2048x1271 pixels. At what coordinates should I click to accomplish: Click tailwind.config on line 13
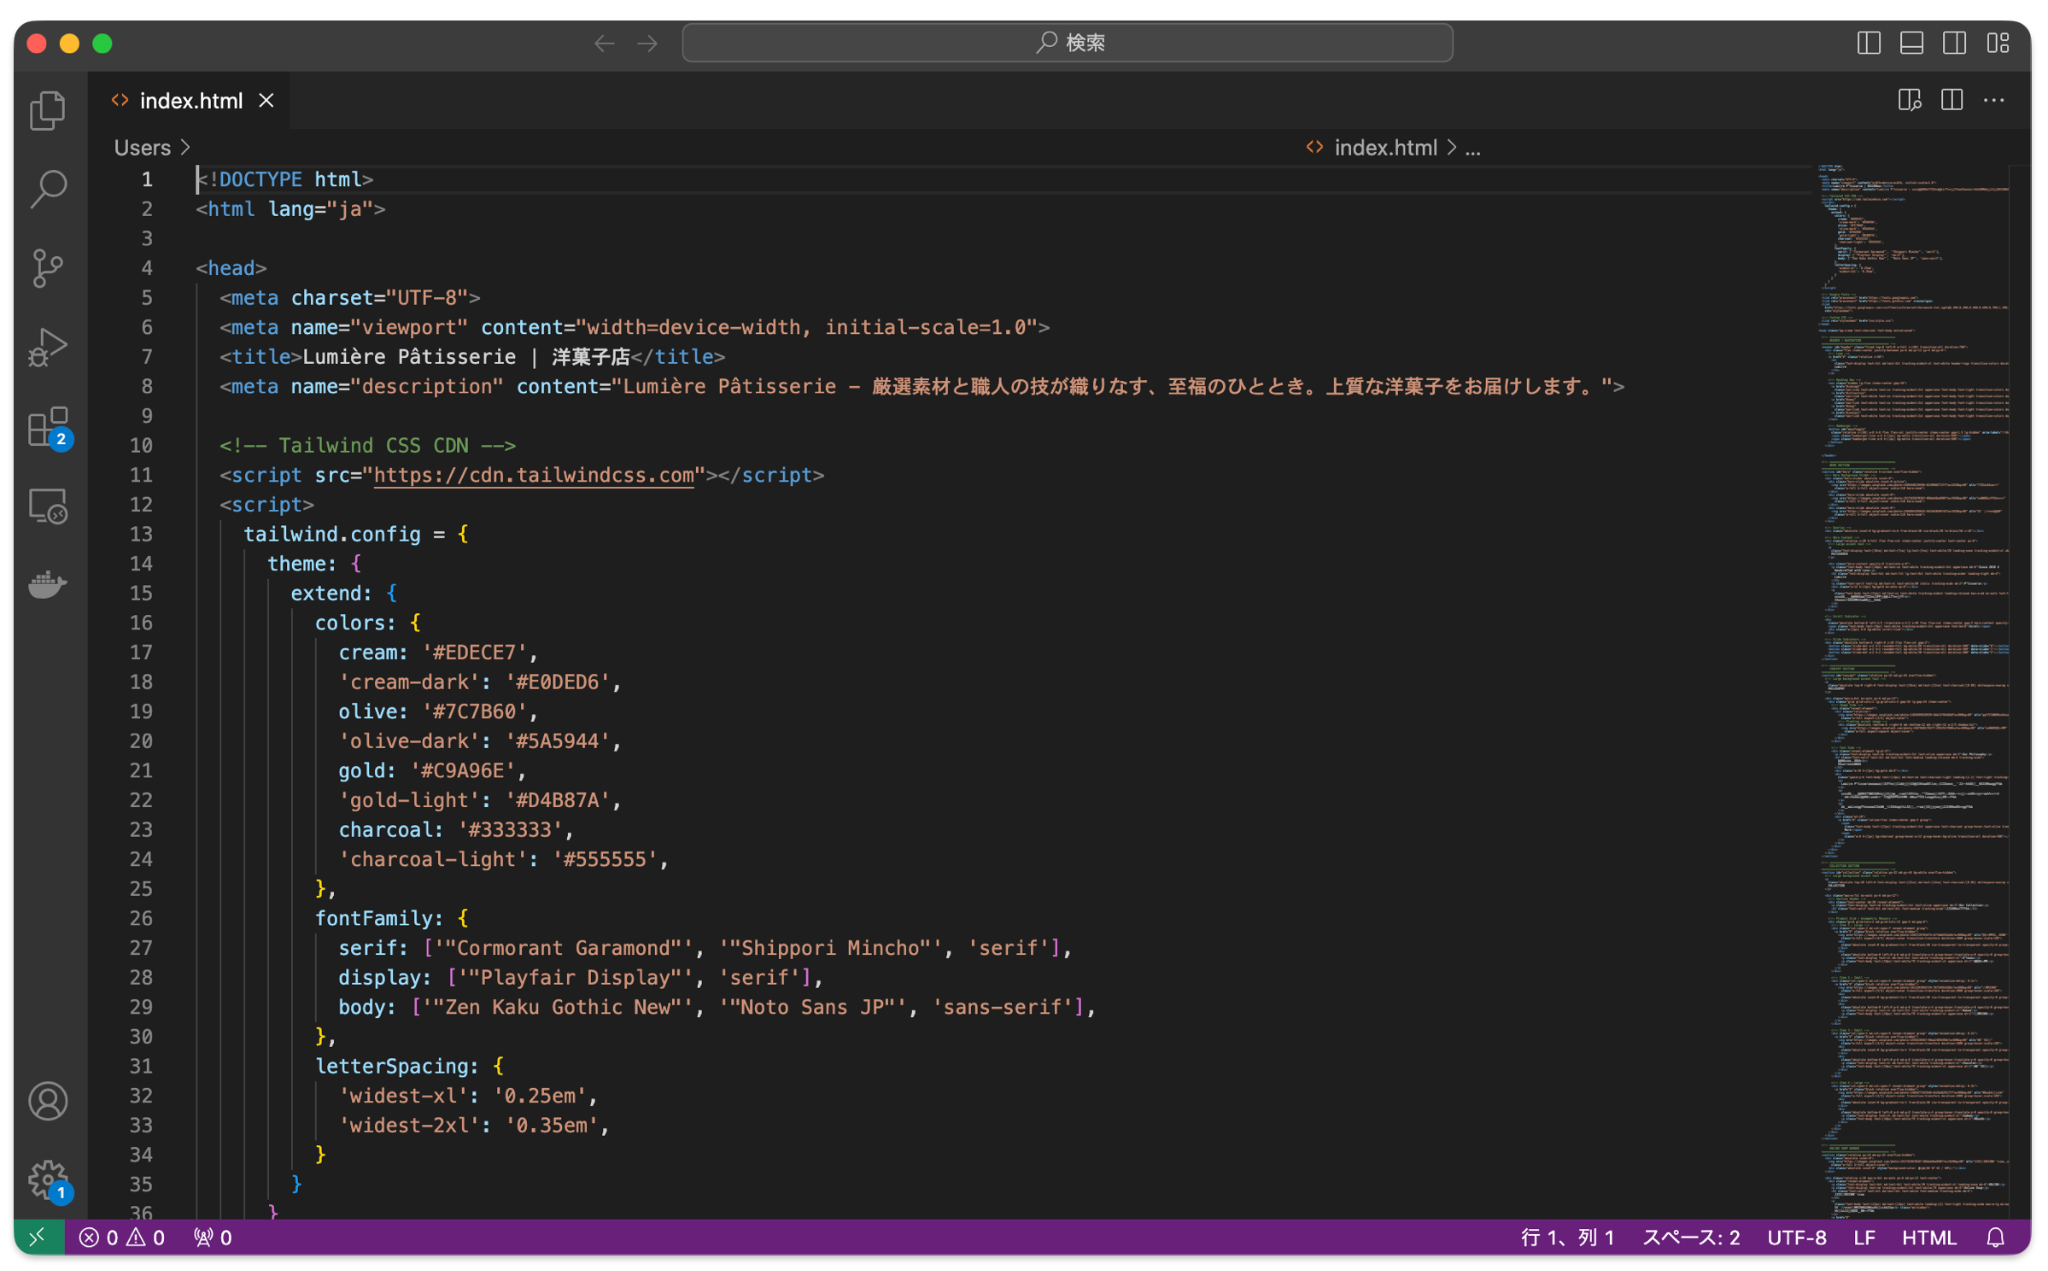point(332,534)
